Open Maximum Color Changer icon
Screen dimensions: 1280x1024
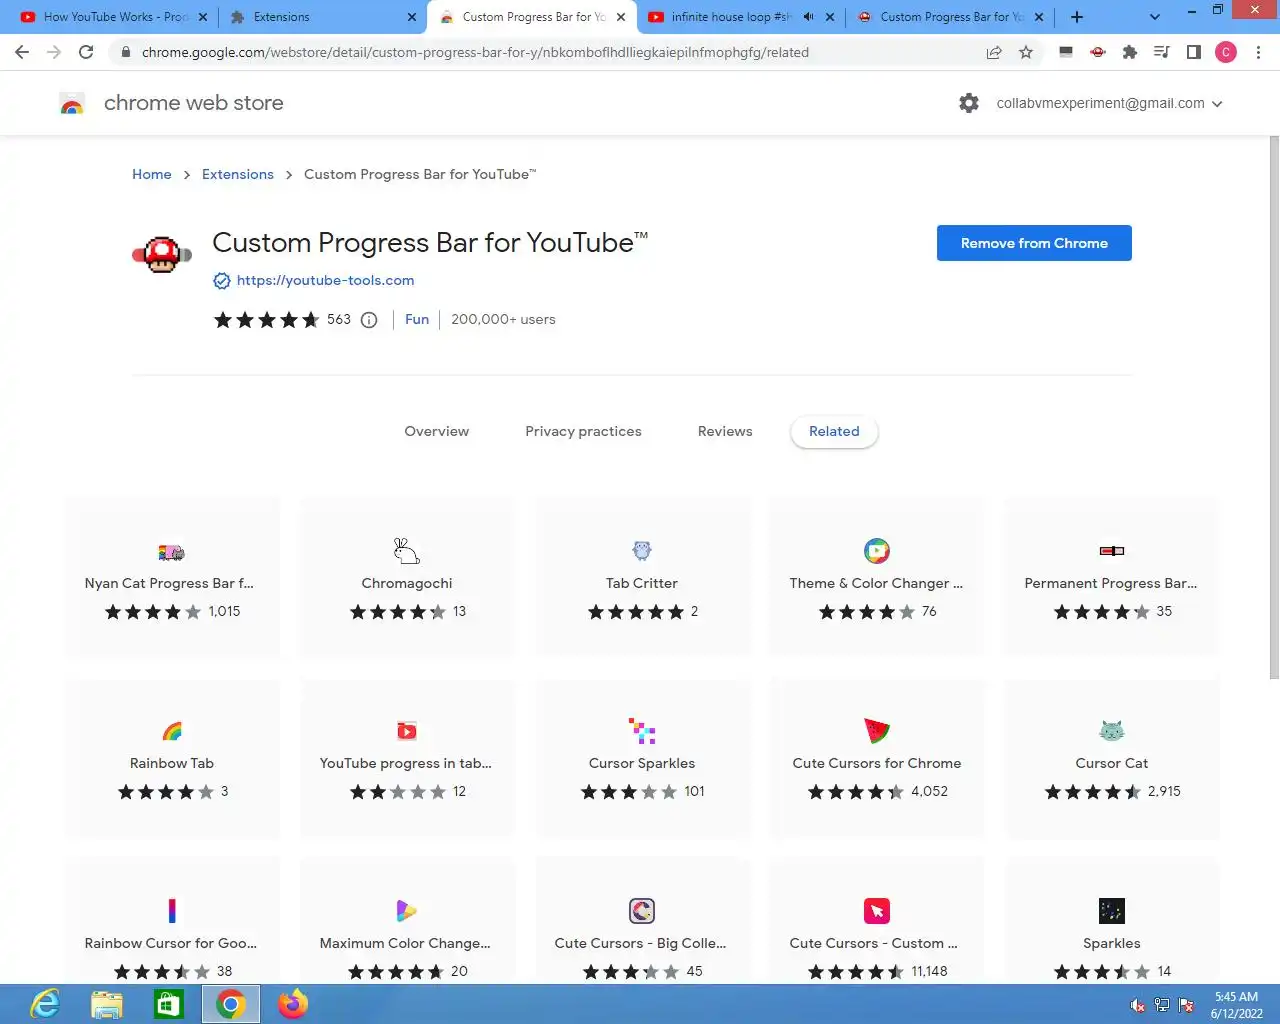[x=407, y=911]
